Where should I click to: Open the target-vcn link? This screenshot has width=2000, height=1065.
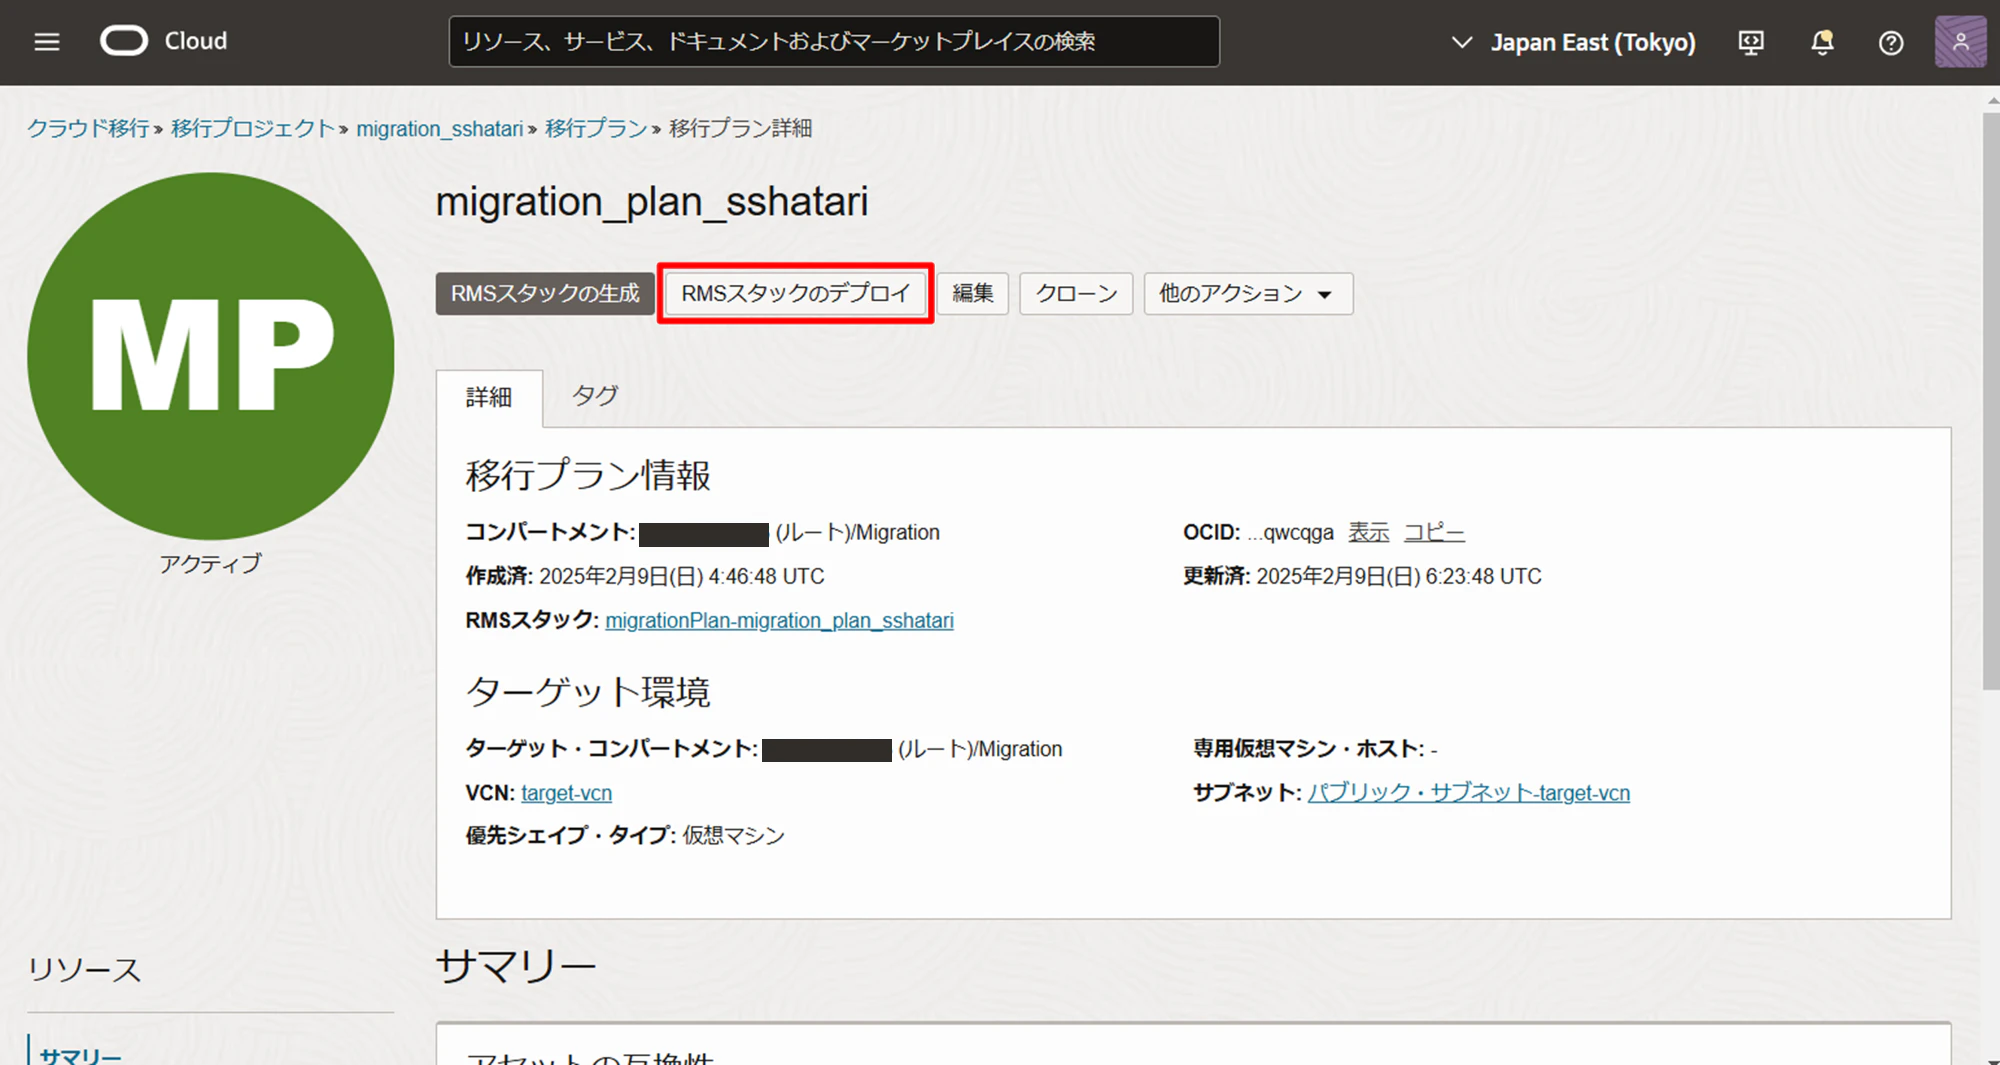(566, 793)
